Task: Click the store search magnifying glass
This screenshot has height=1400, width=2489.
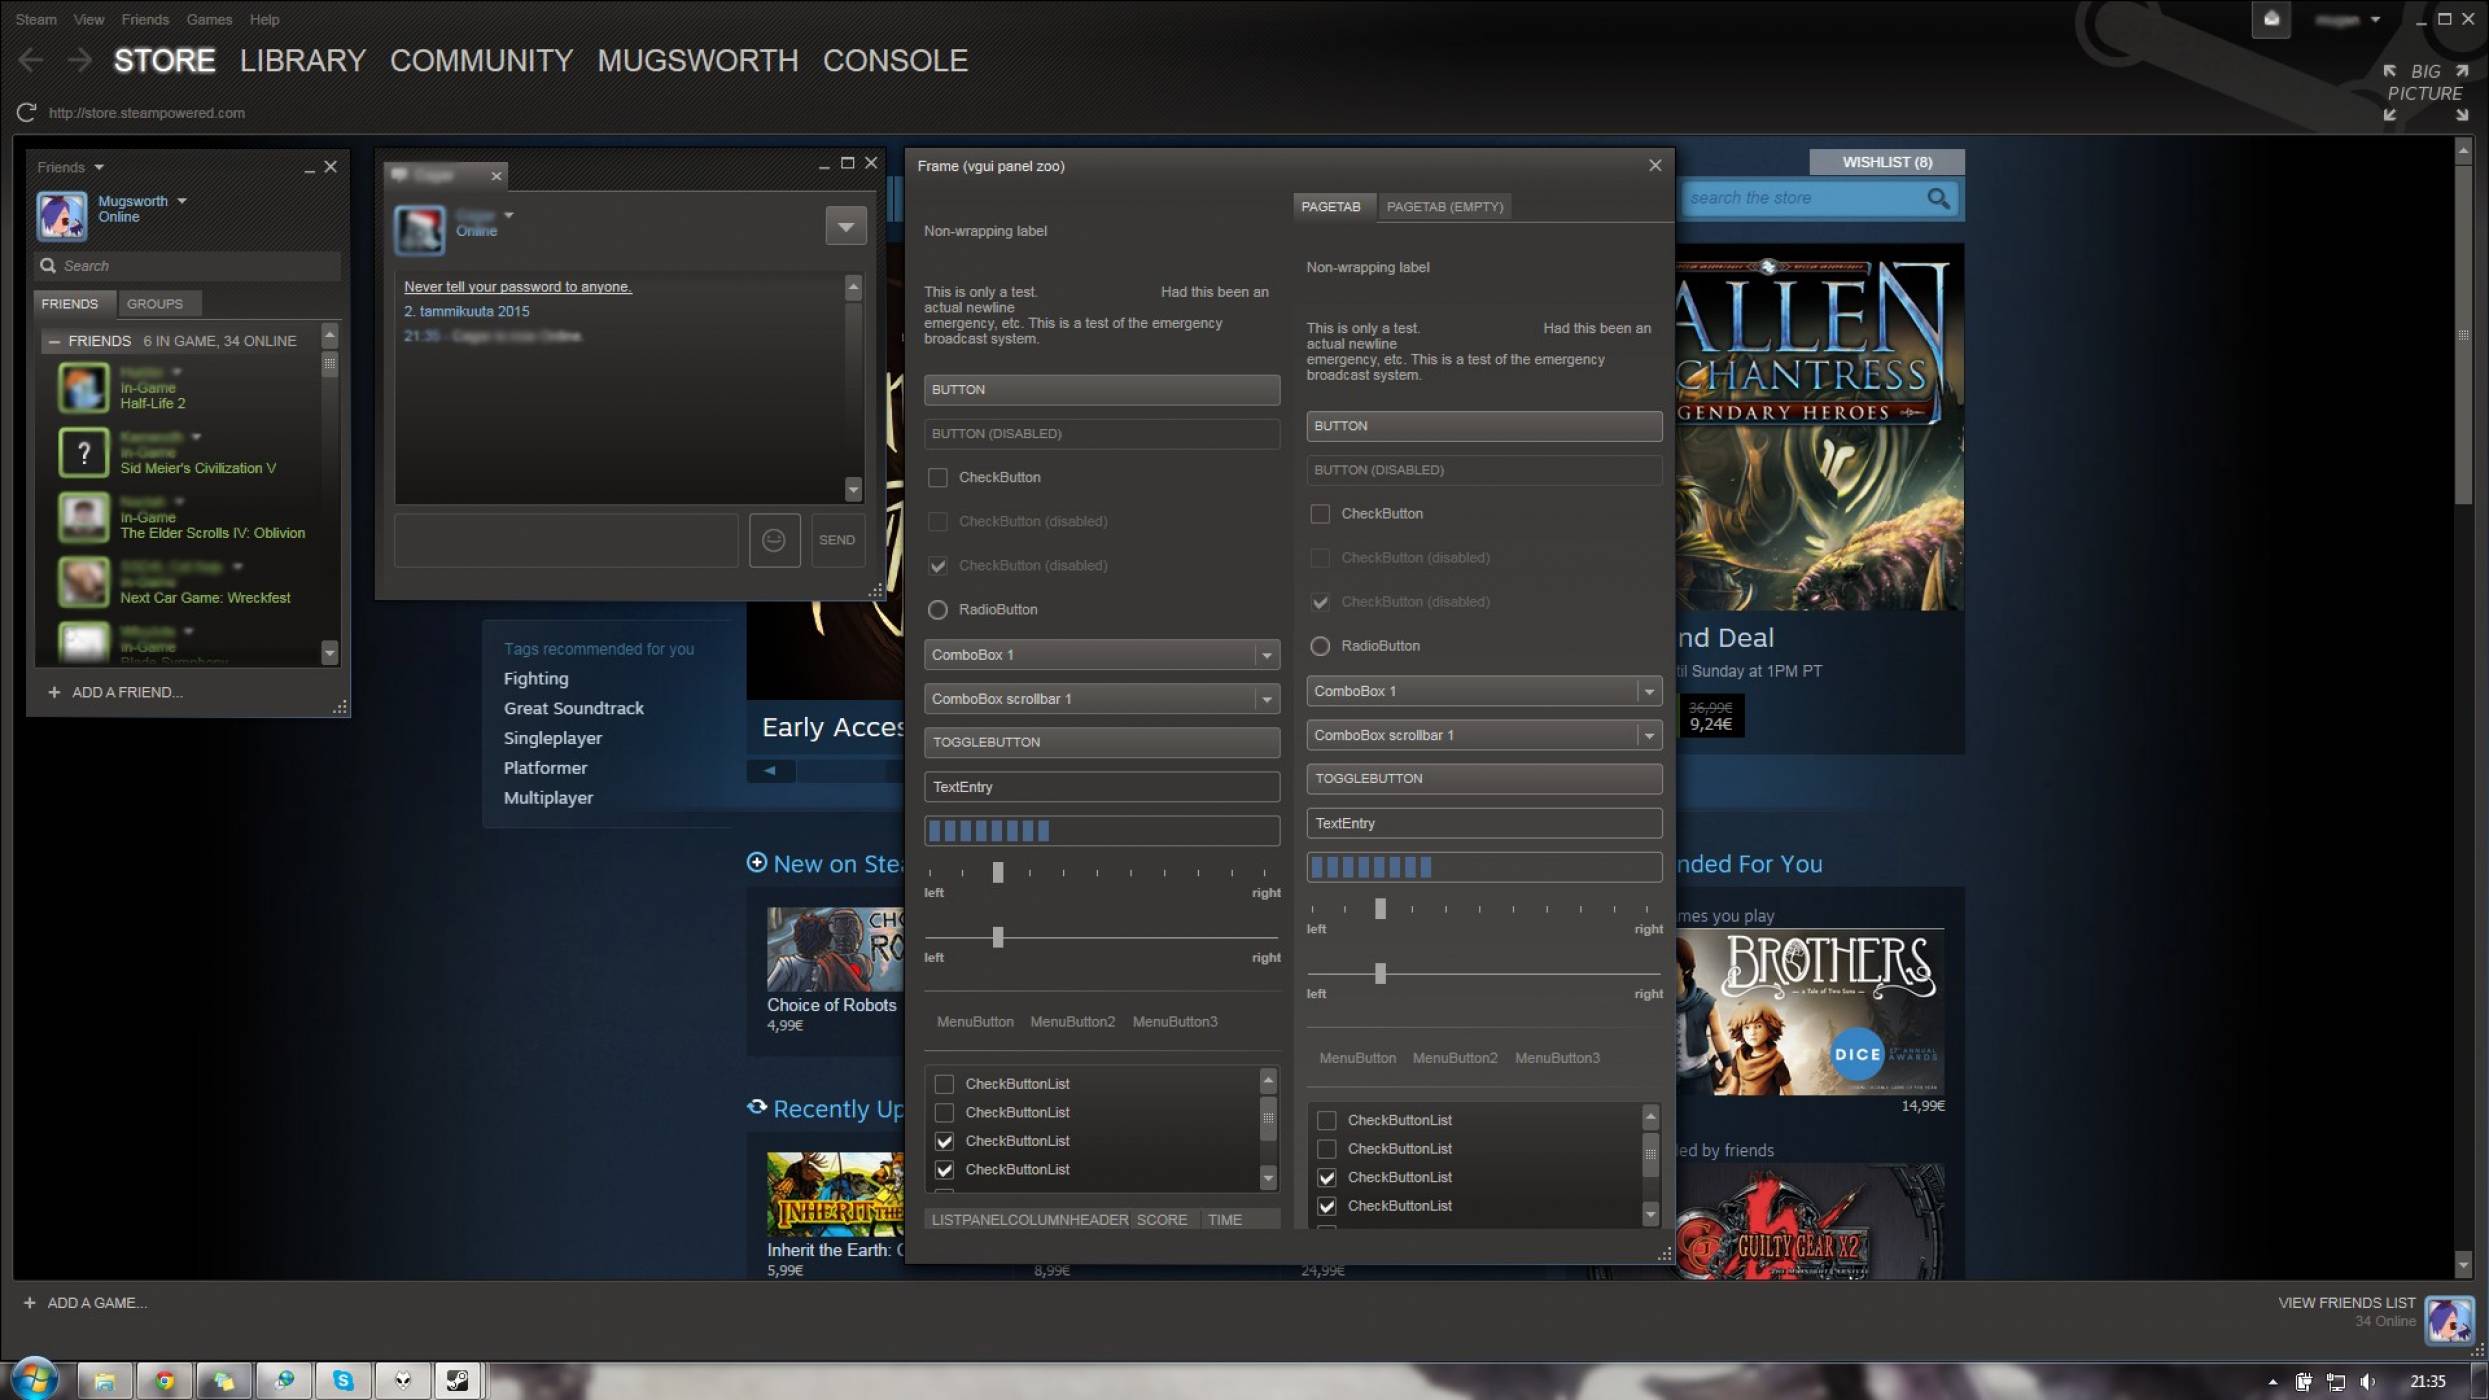Action: 1938,197
